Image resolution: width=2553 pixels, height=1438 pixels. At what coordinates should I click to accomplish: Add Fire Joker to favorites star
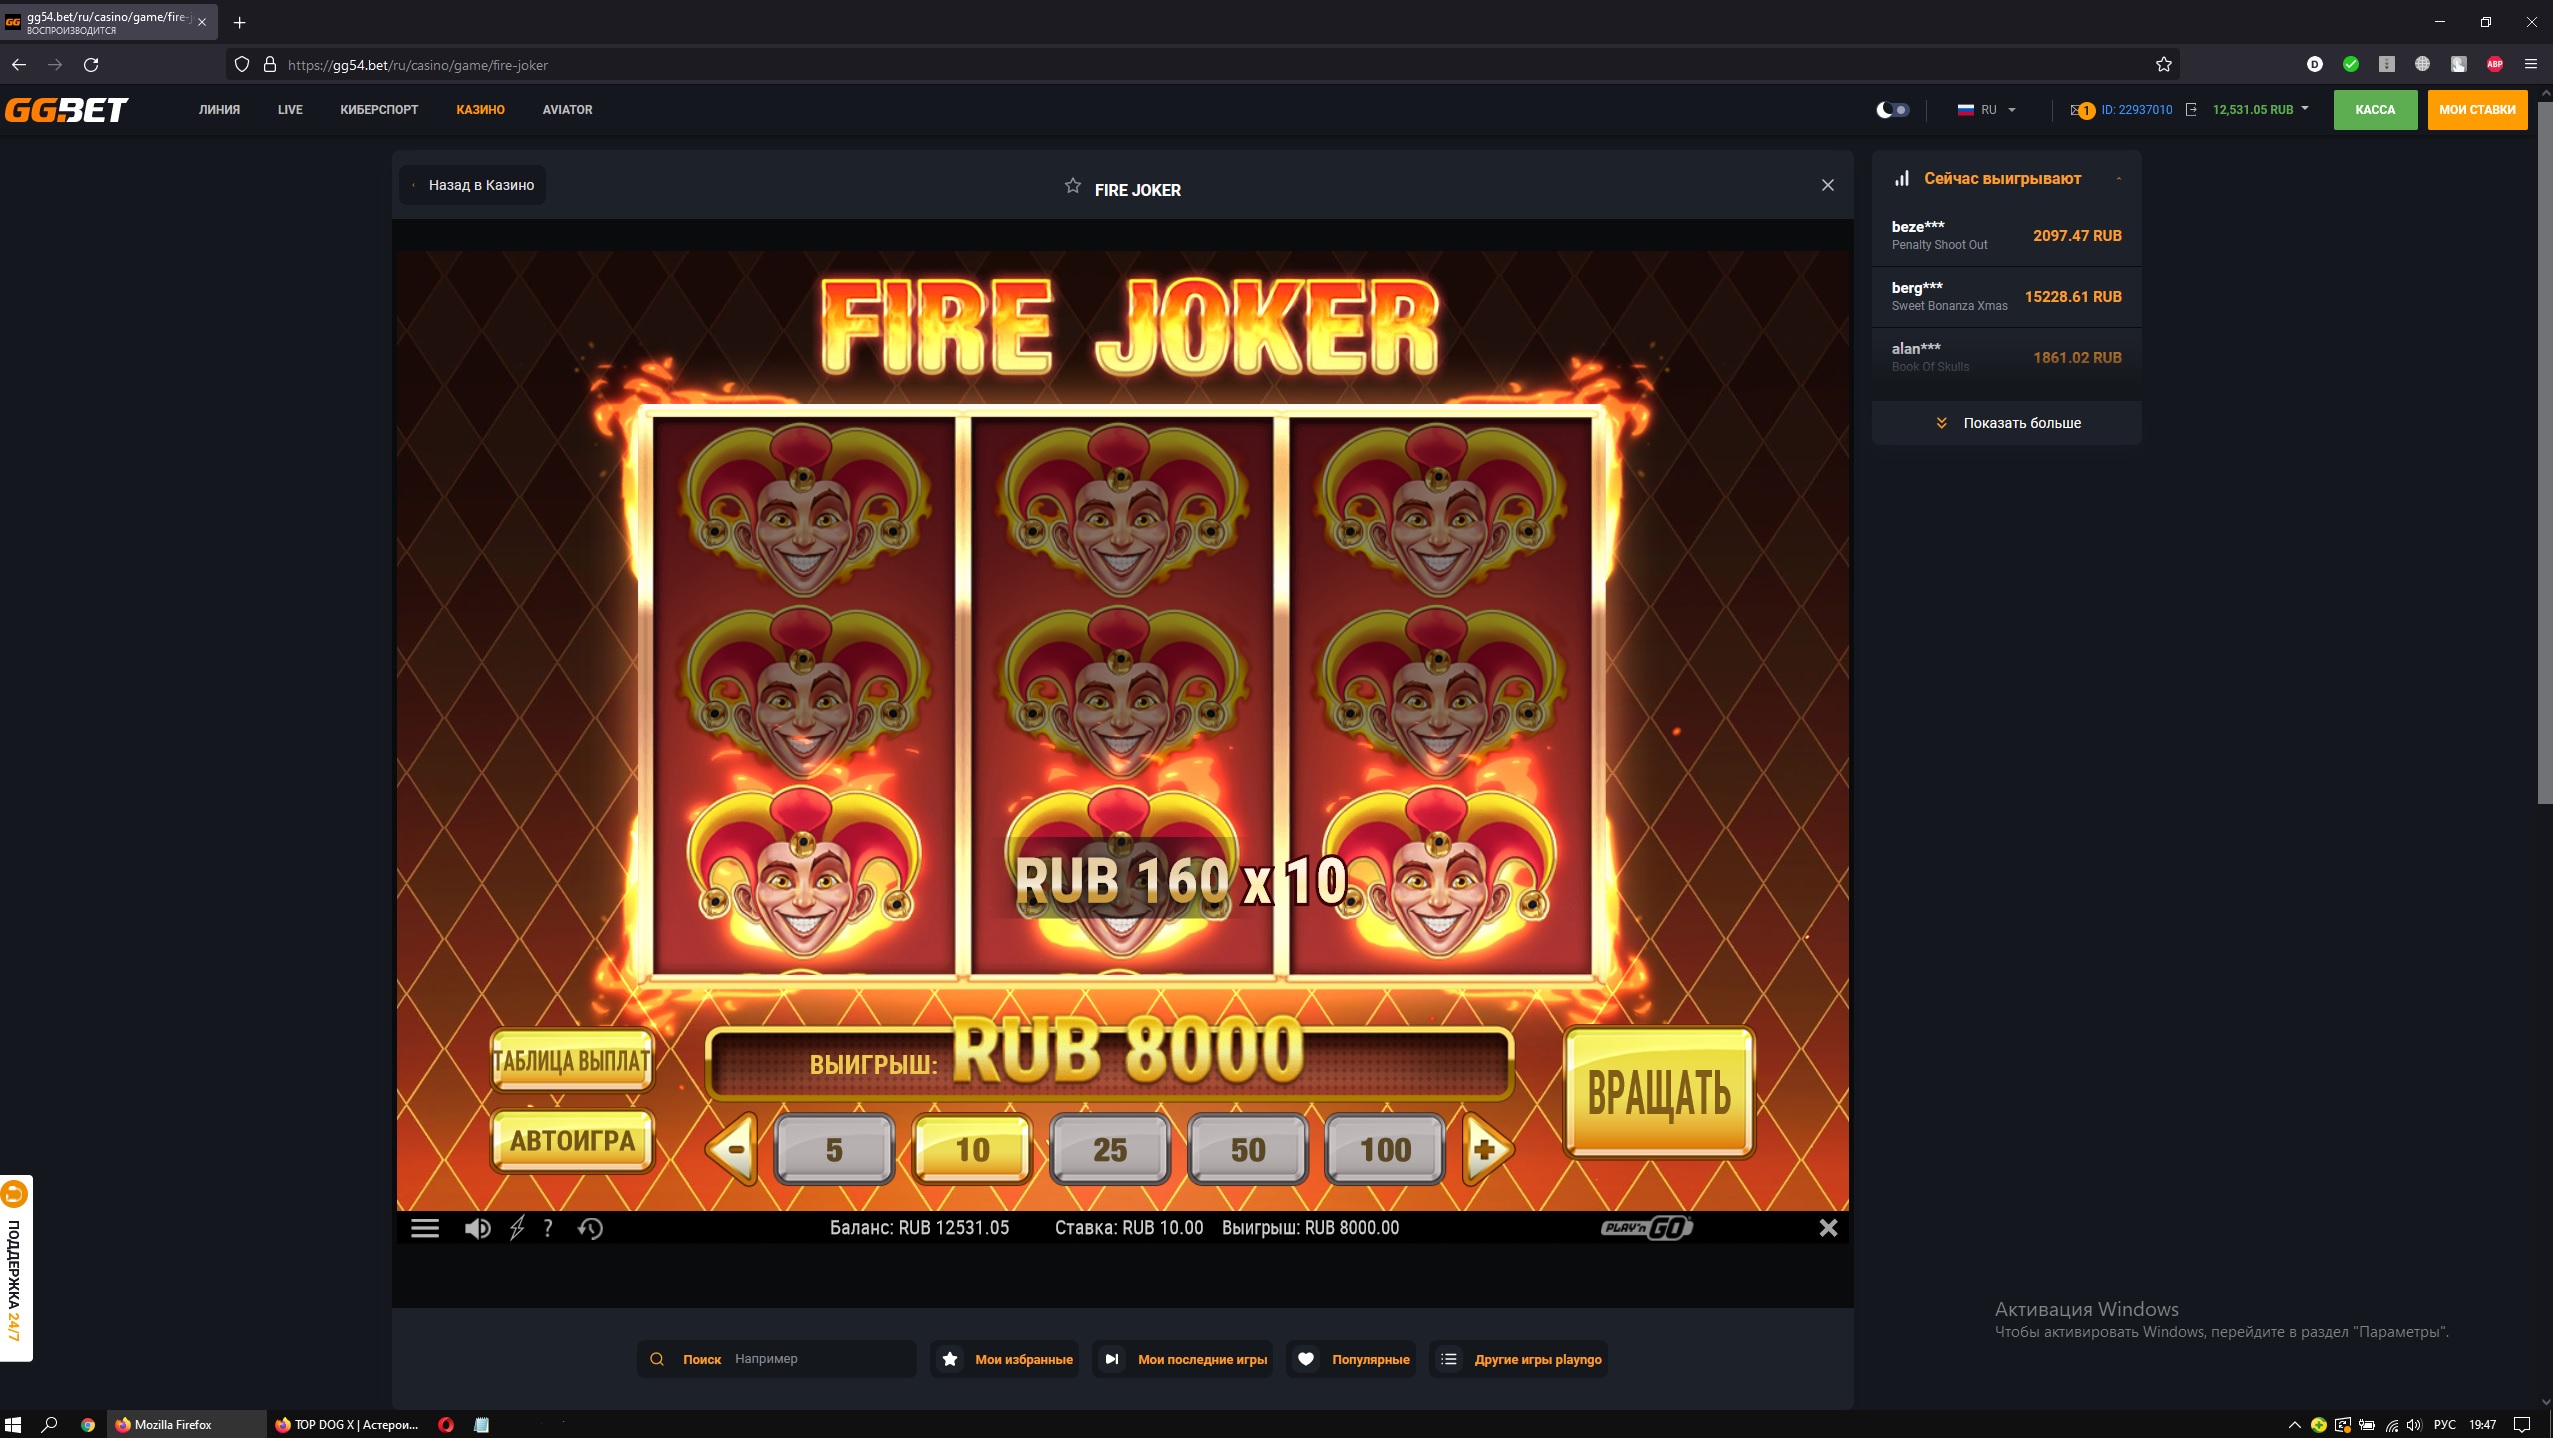tap(1072, 187)
